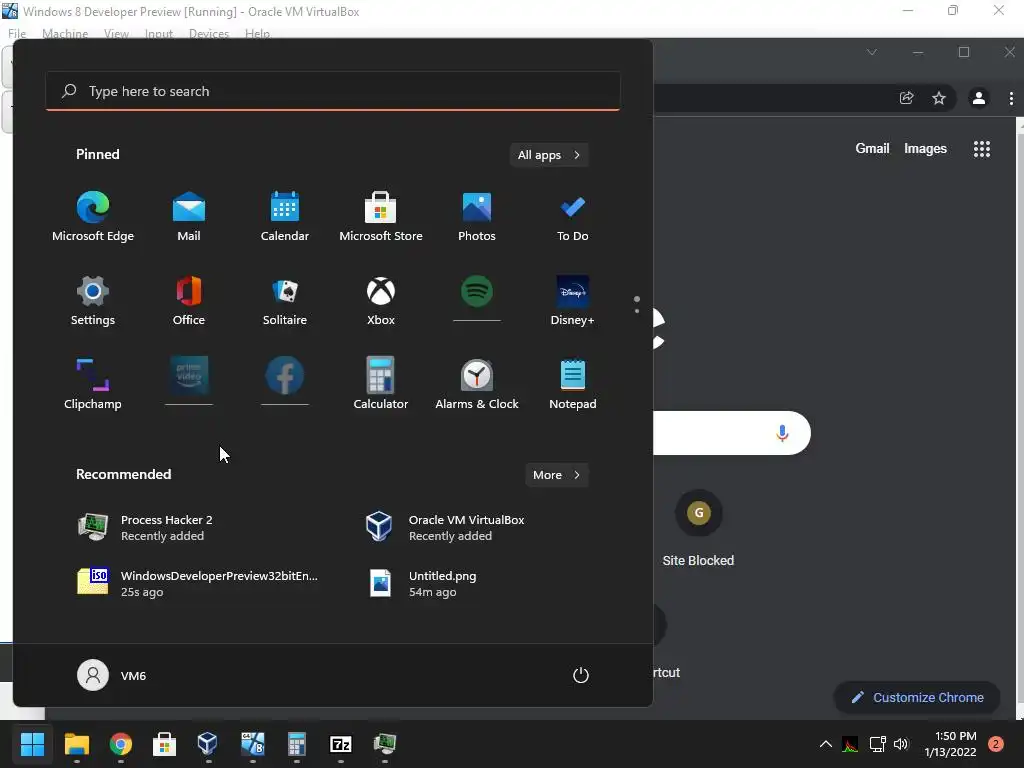Click the Spotify pinned icon

477,291
